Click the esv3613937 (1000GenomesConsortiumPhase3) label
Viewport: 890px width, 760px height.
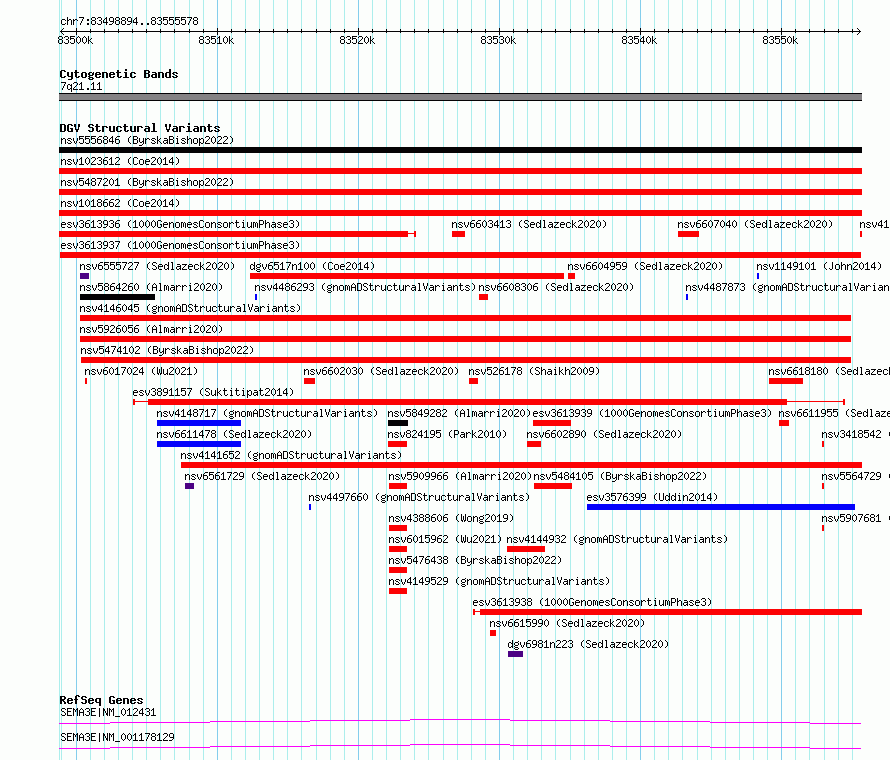[180, 245]
